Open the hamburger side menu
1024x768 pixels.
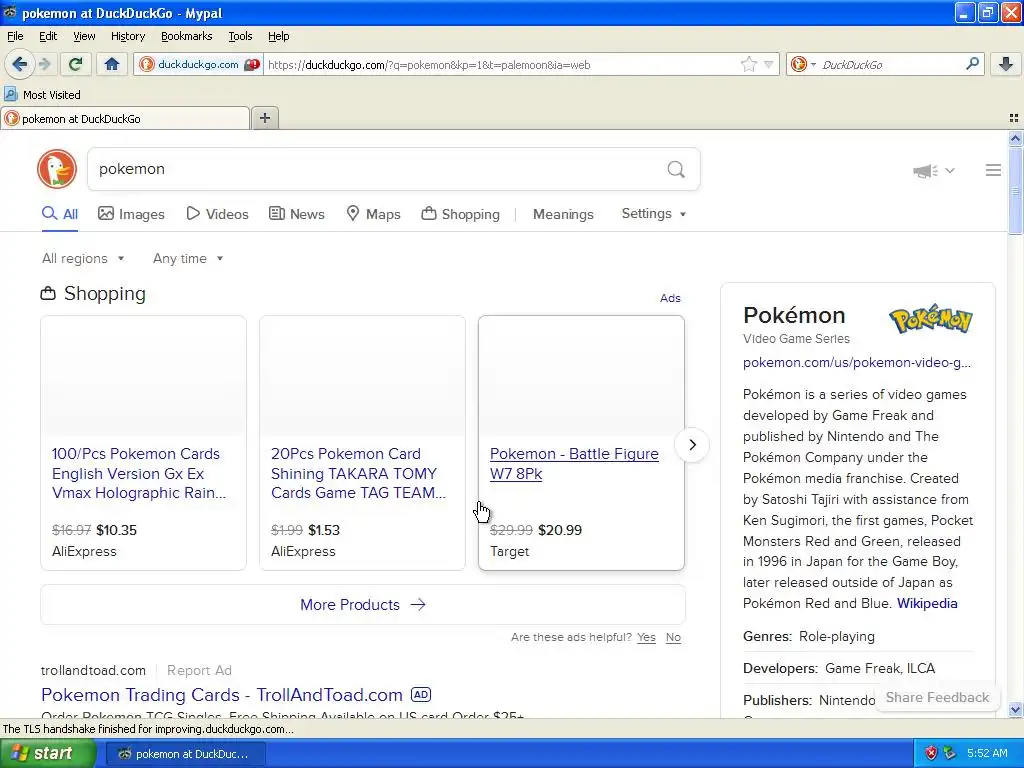pyautogui.click(x=993, y=170)
